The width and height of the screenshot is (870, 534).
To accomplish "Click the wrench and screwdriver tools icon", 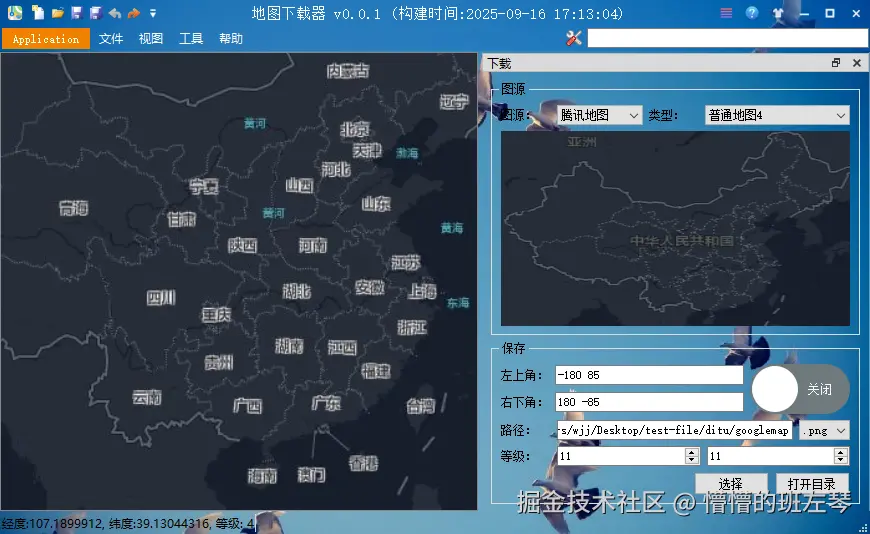I will 574,38.
